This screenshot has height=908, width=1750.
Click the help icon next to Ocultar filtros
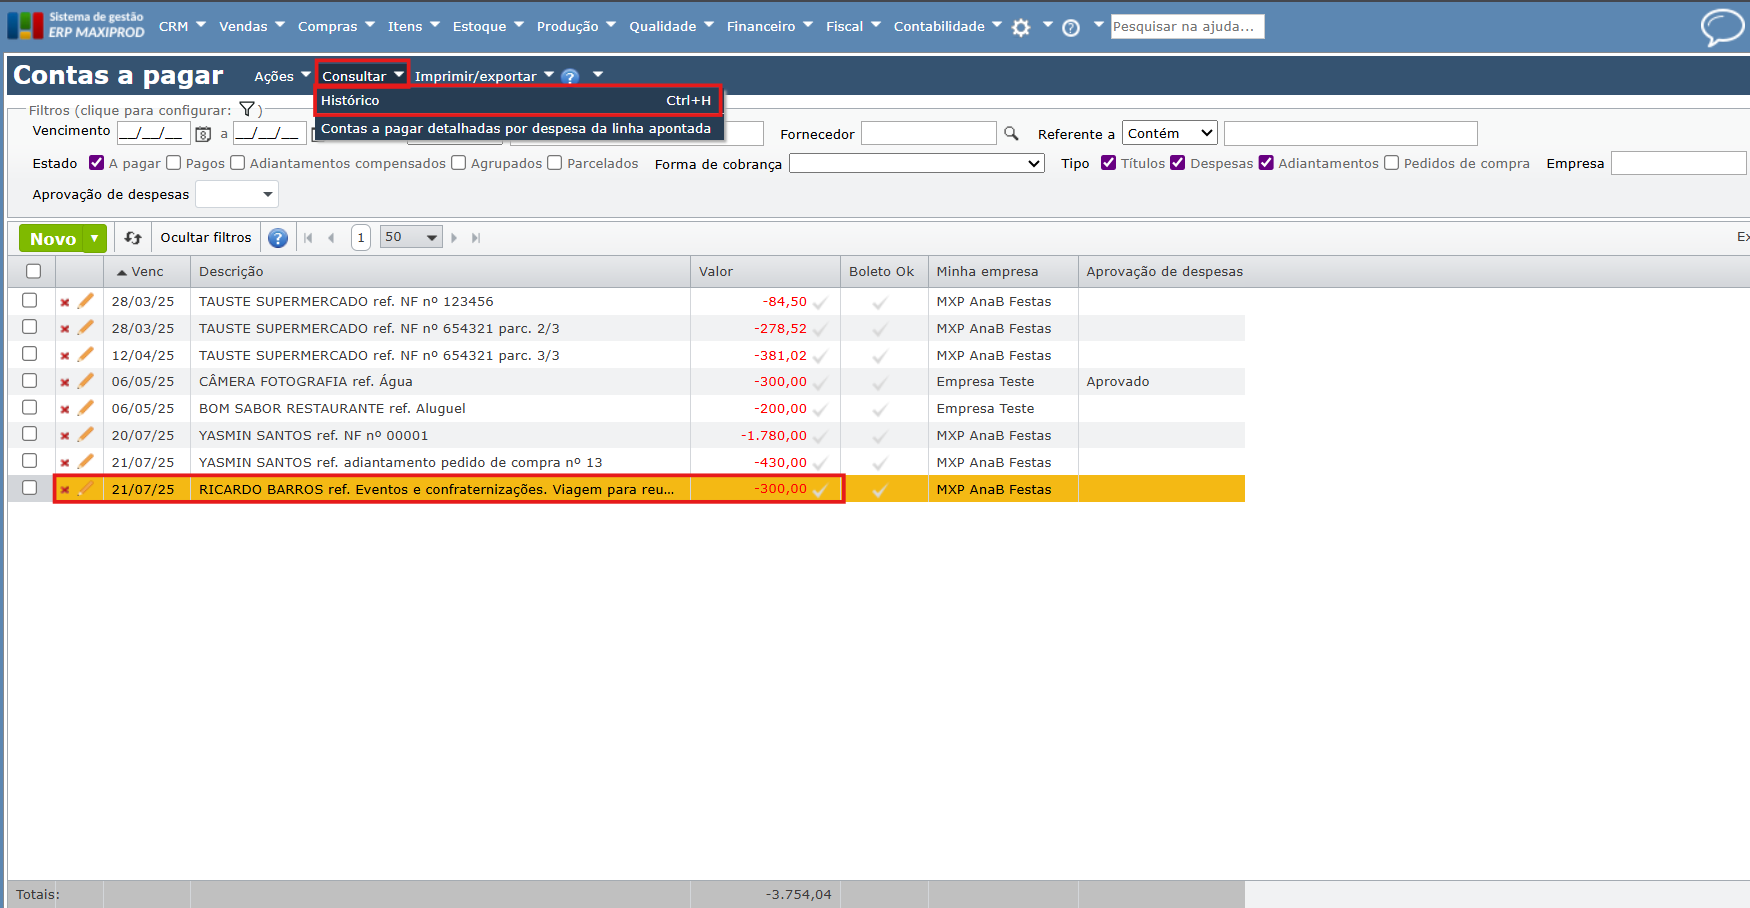point(278,238)
